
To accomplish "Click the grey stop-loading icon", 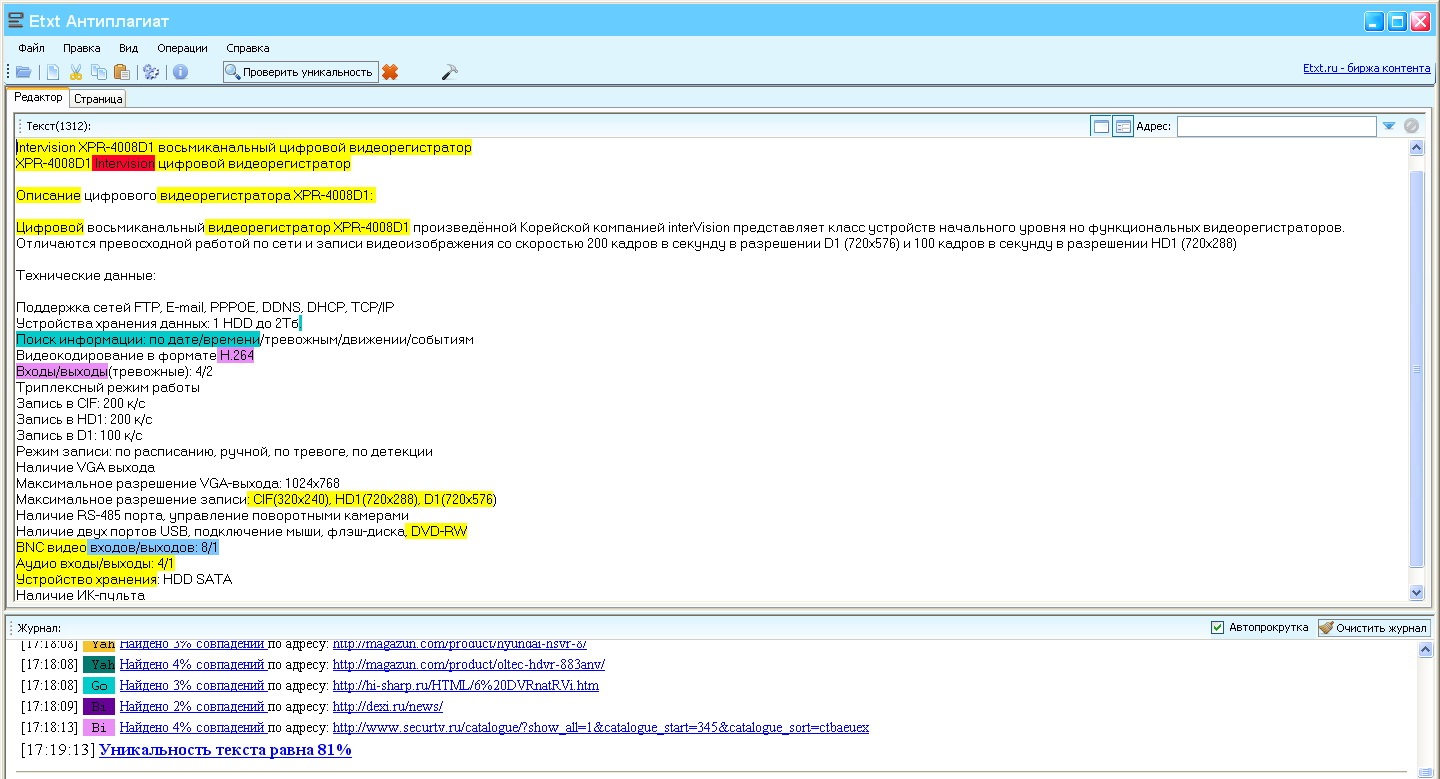I will click(x=1411, y=126).
